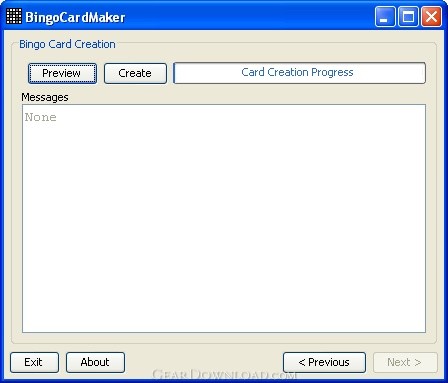448x383 pixels.
Task: Click the Messages label
Action: 45,97
